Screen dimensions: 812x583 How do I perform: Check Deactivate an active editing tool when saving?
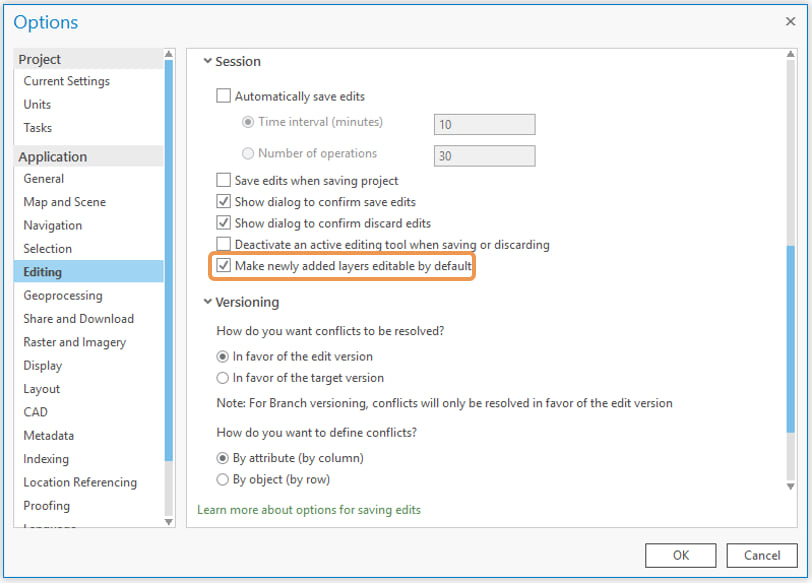click(222, 244)
